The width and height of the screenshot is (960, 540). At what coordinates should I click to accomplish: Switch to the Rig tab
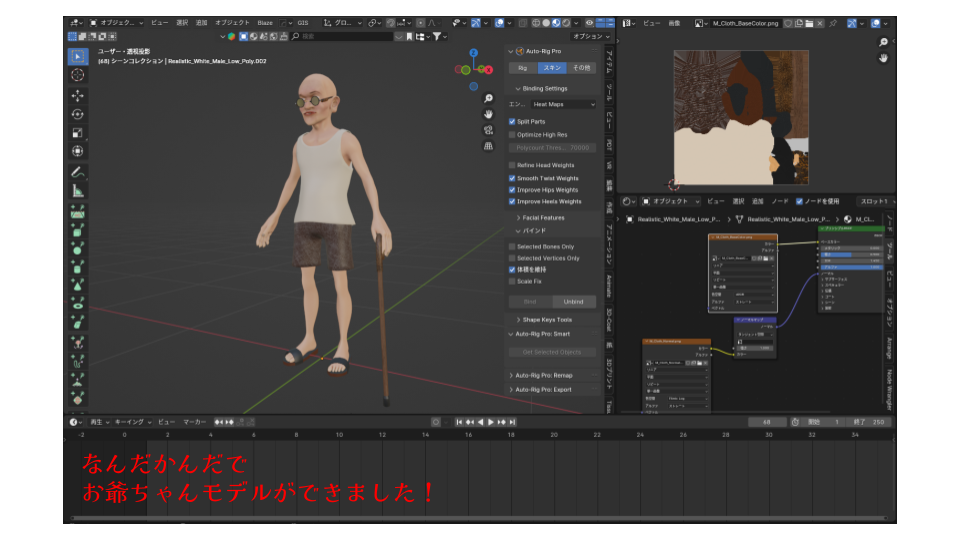click(522, 68)
